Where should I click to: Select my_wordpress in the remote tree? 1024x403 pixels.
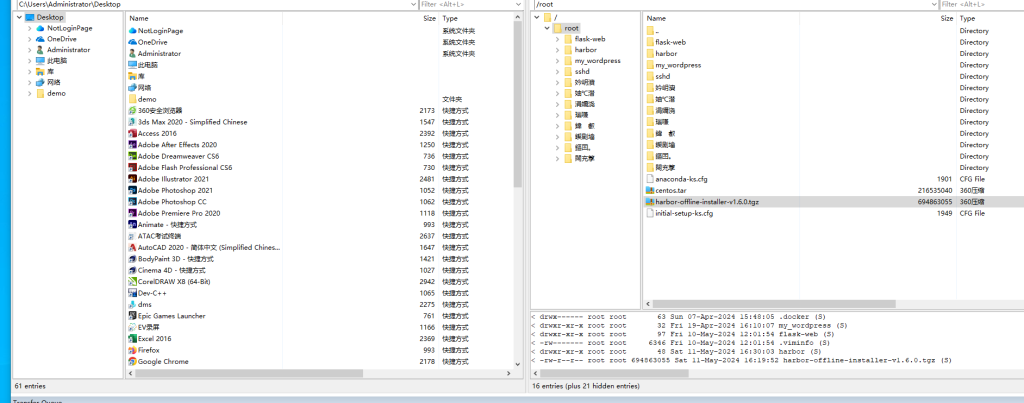[x=594, y=61]
